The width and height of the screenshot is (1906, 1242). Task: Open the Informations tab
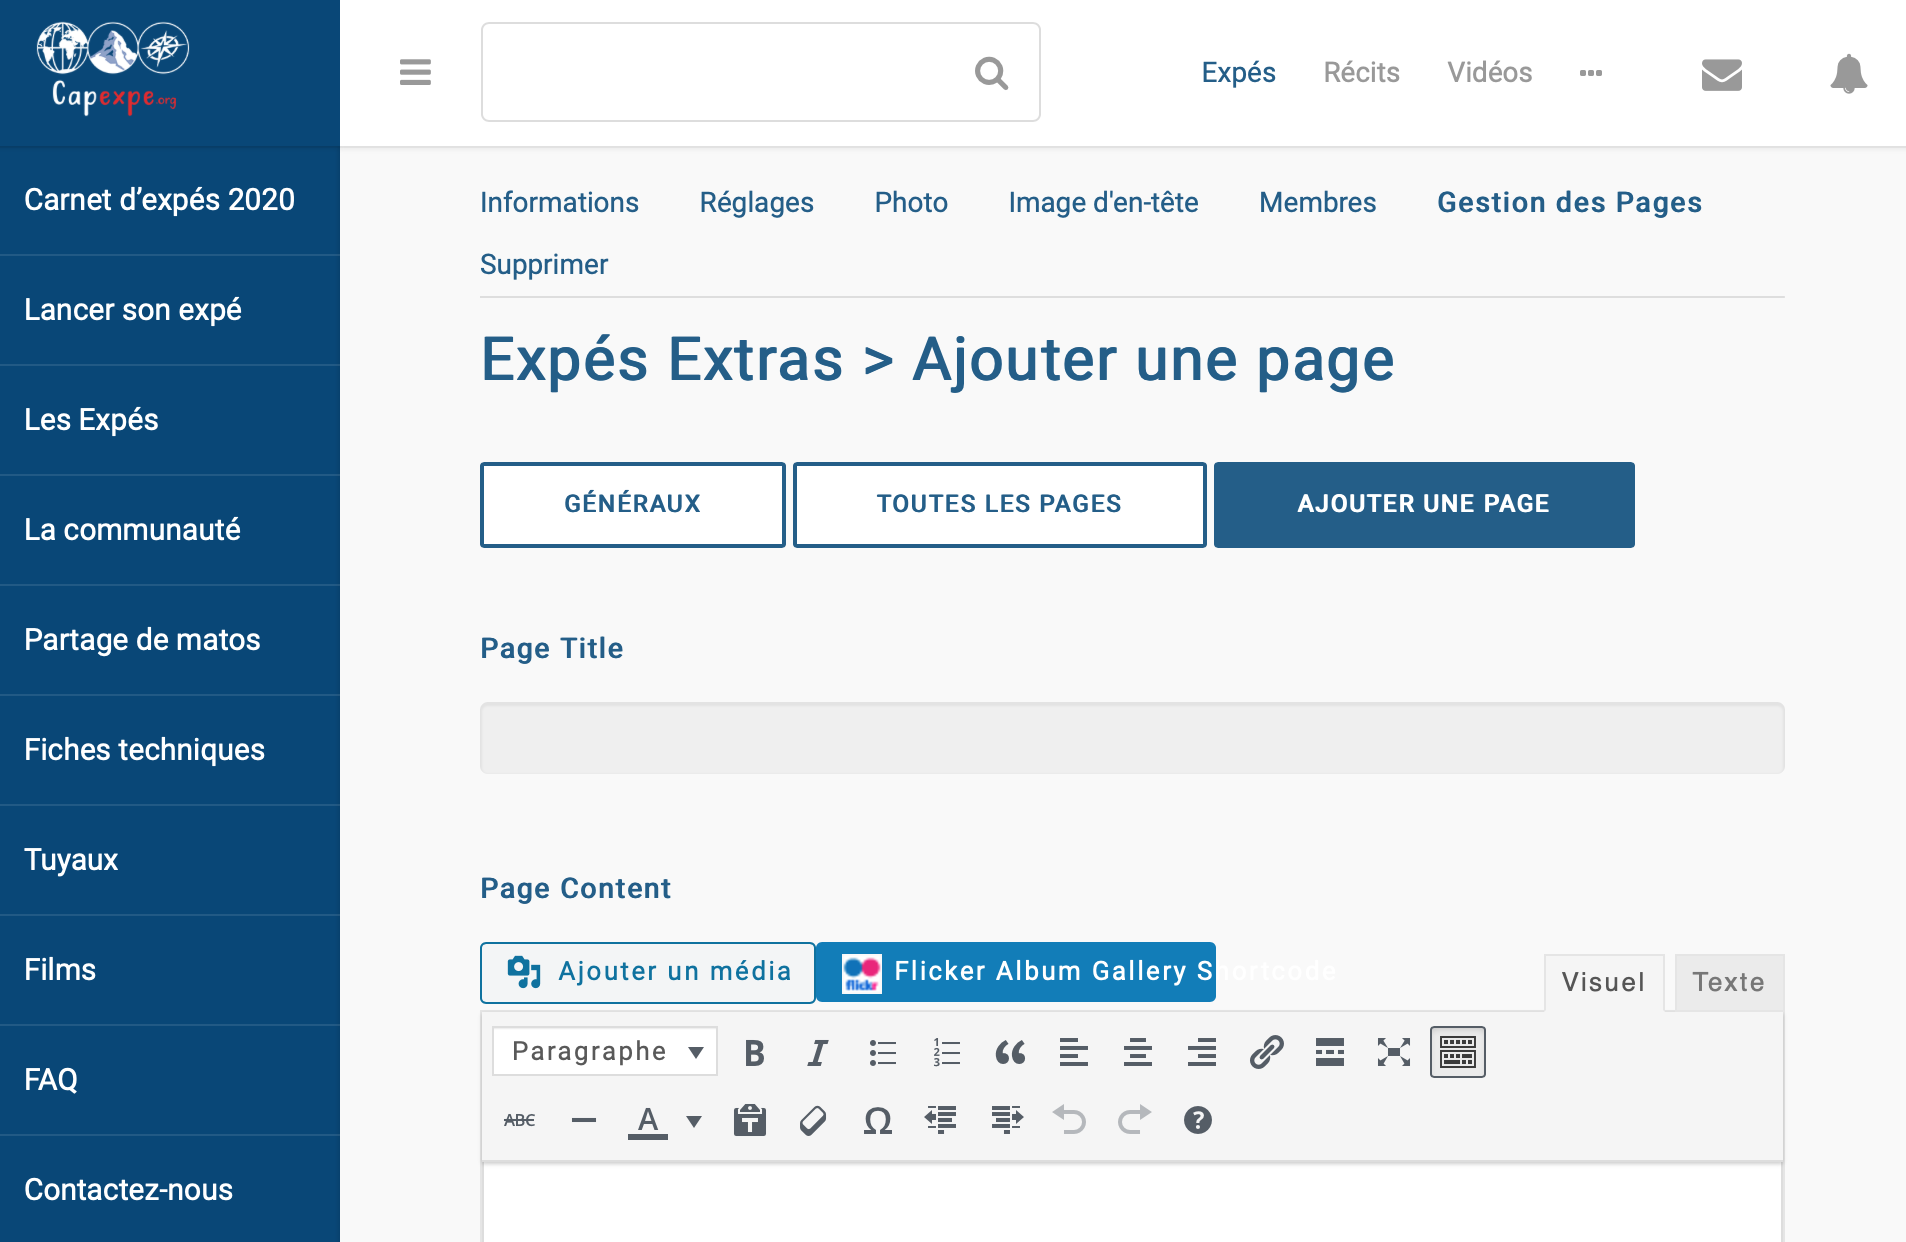(x=559, y=202)
